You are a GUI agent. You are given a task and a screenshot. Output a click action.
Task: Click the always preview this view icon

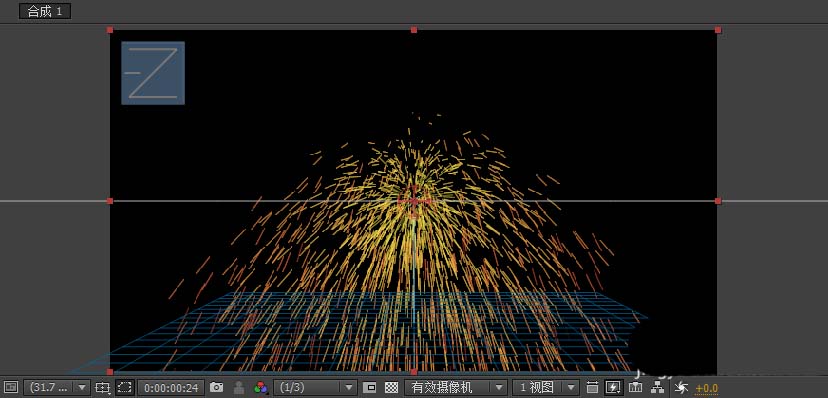[x=11, y=387]
